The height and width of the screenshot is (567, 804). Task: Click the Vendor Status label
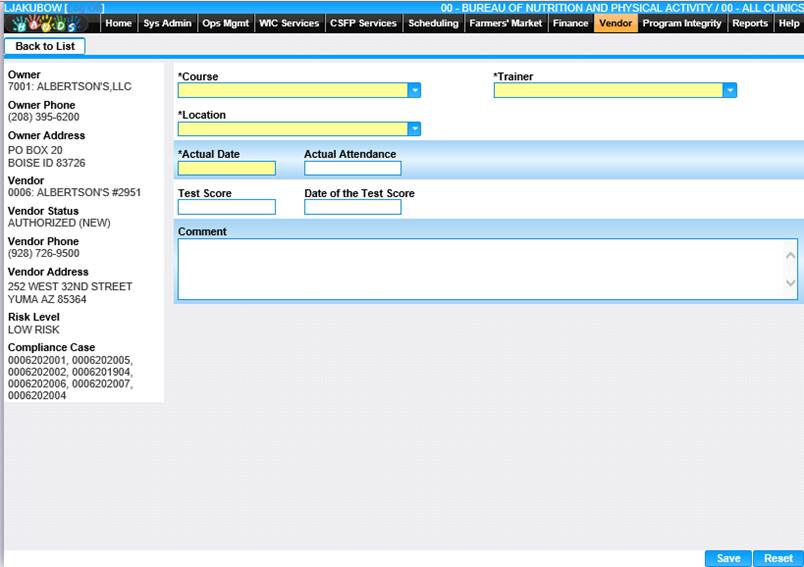click(44, 211)
